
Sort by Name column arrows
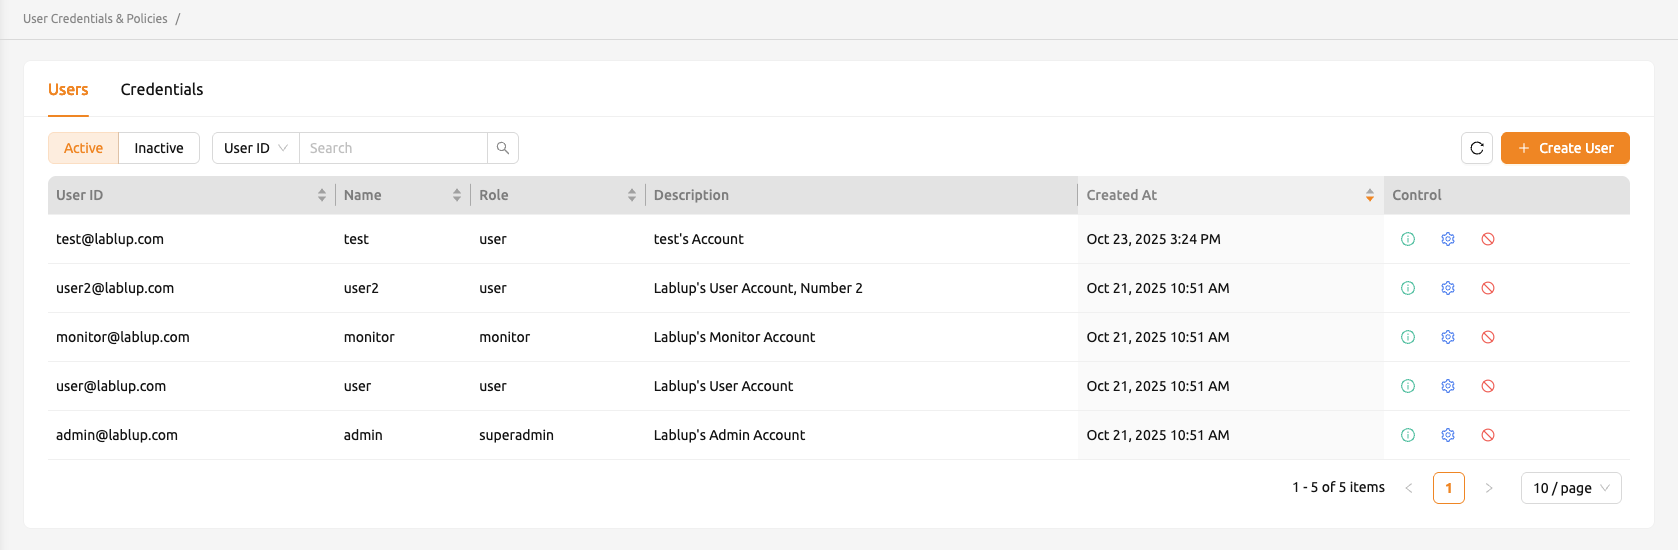(x=457, y=195)
